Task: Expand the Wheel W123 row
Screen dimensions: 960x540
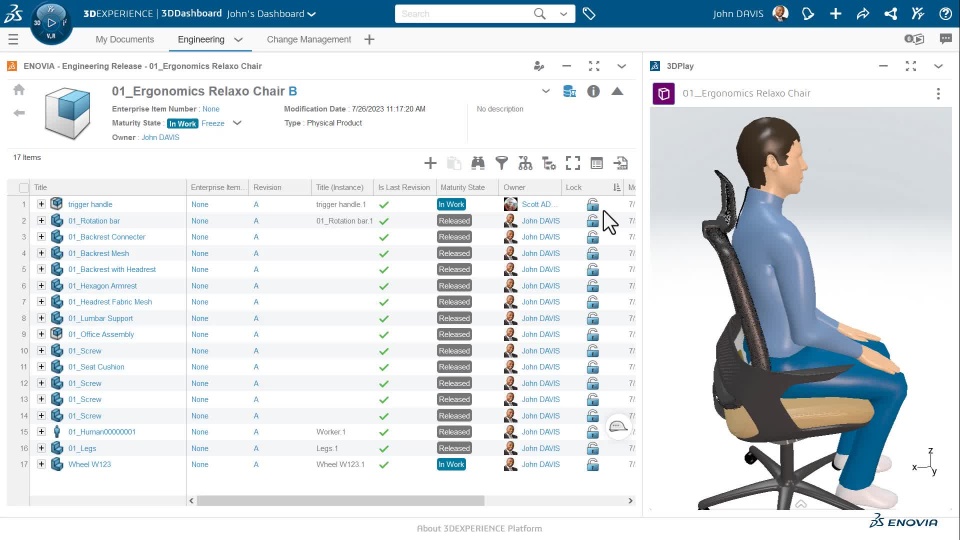Action: tap(41, 464)
